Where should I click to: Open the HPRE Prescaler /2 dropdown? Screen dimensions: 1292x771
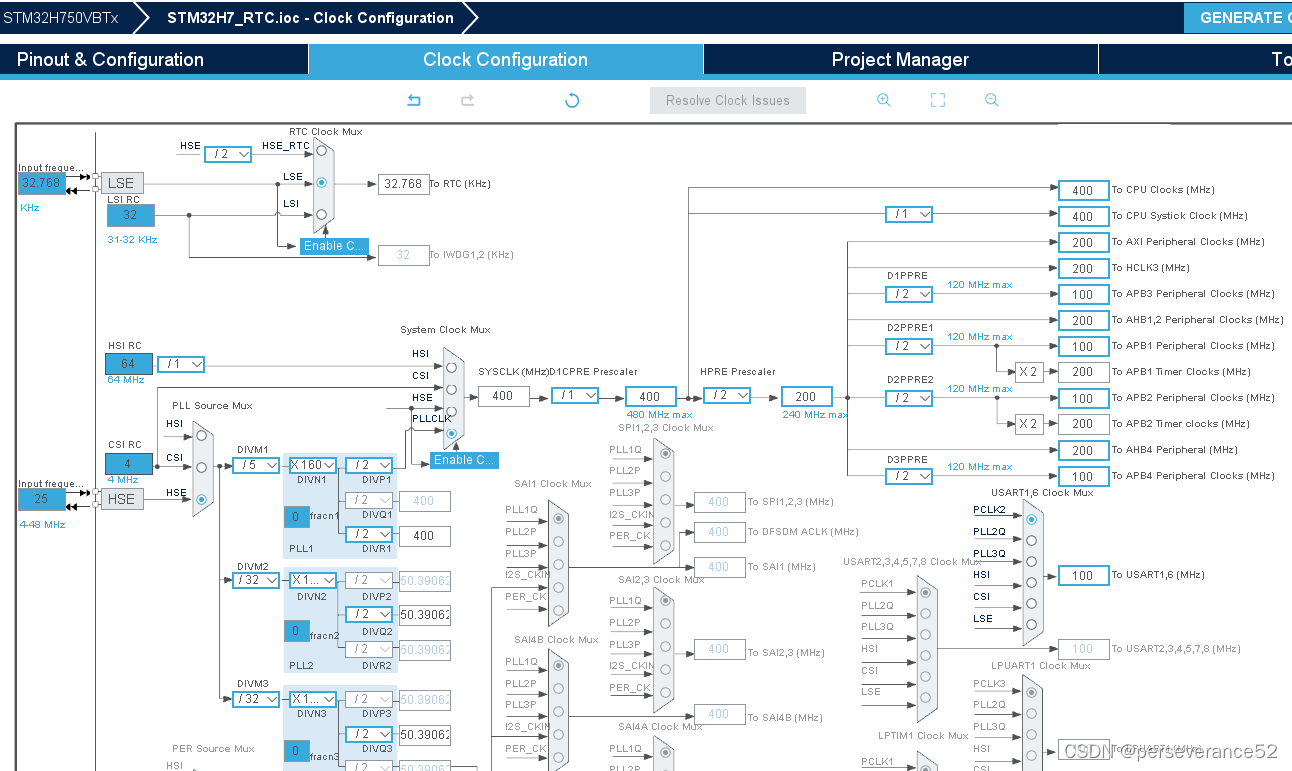point(727,395)
